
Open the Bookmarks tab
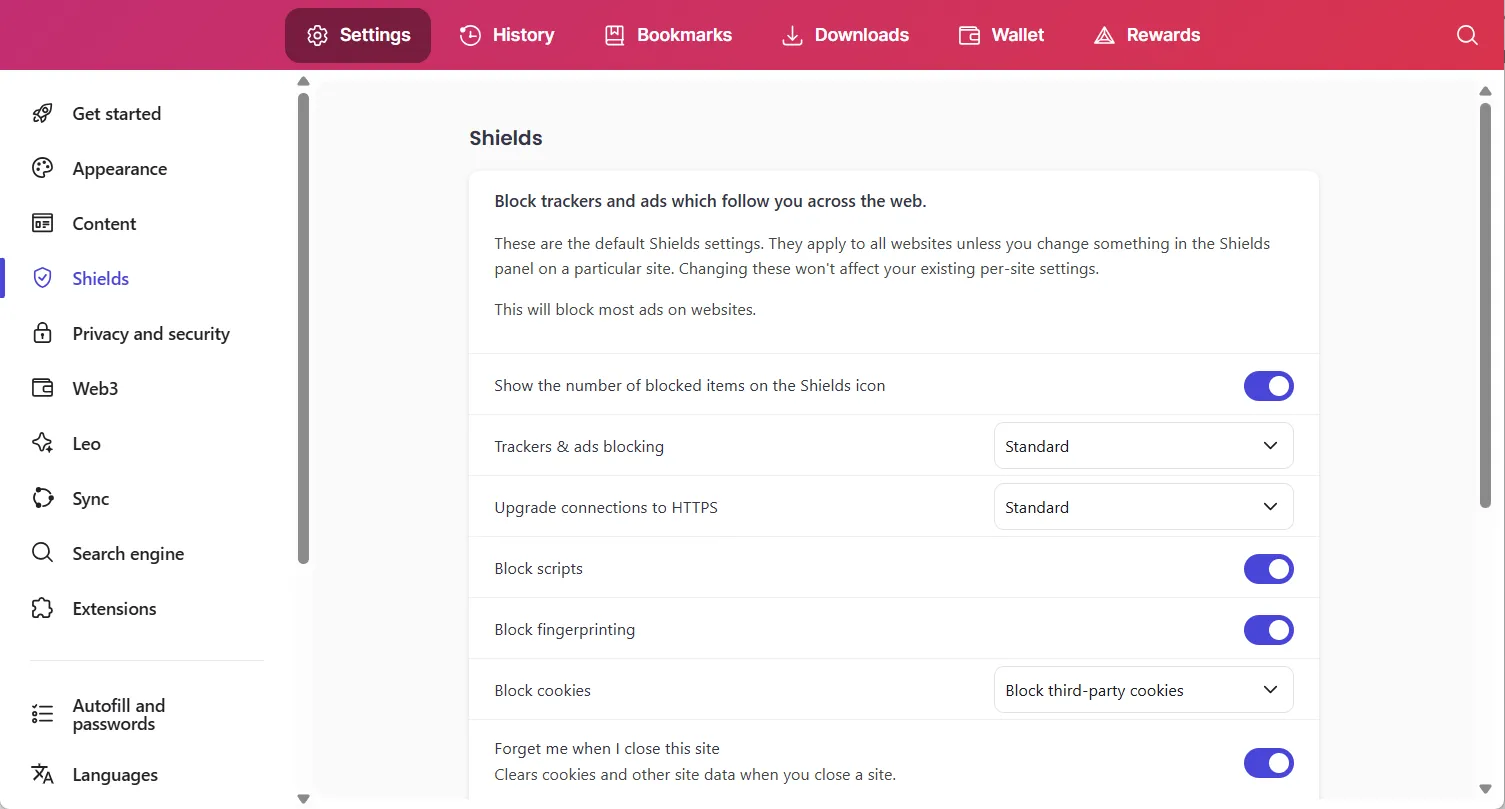[x=668, y=35]
